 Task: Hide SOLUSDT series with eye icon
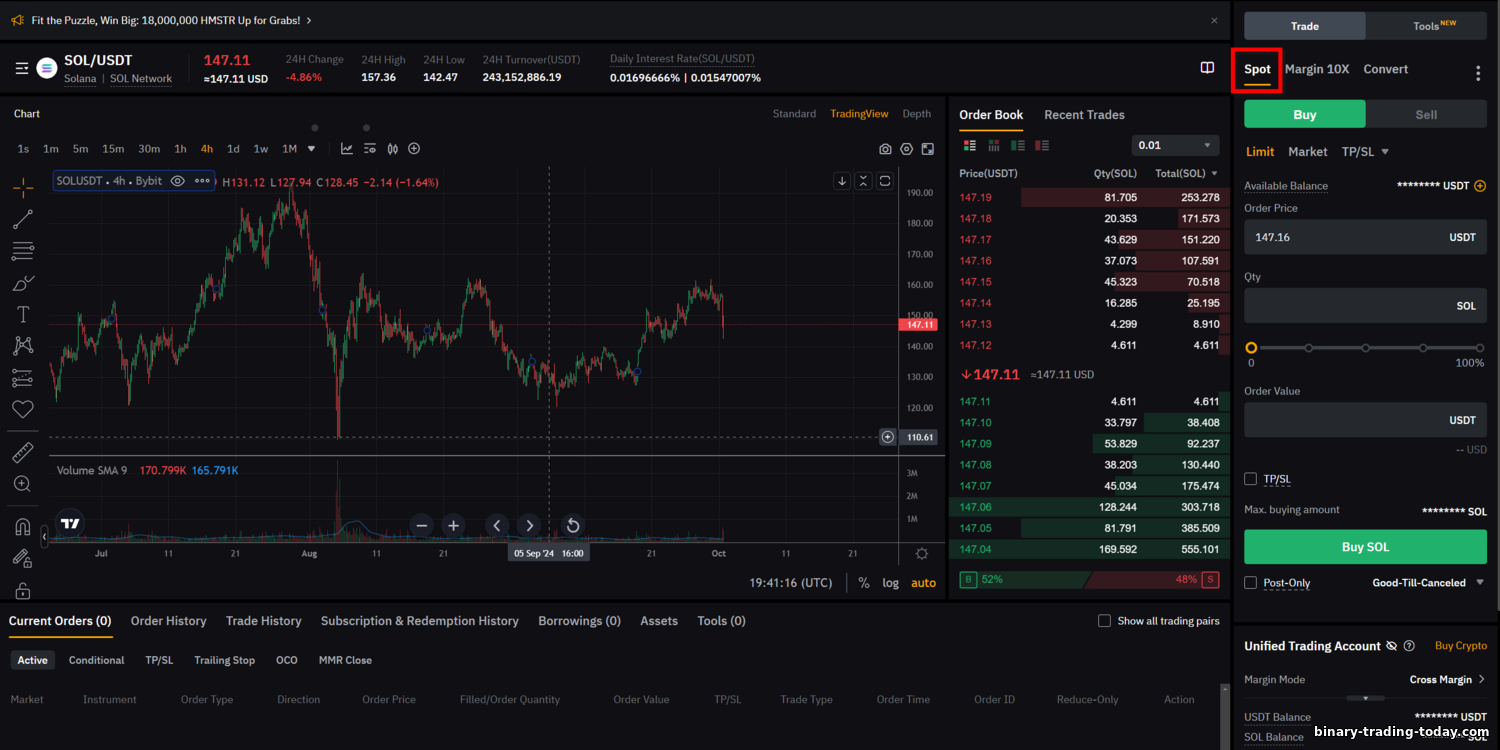point(178,181)
